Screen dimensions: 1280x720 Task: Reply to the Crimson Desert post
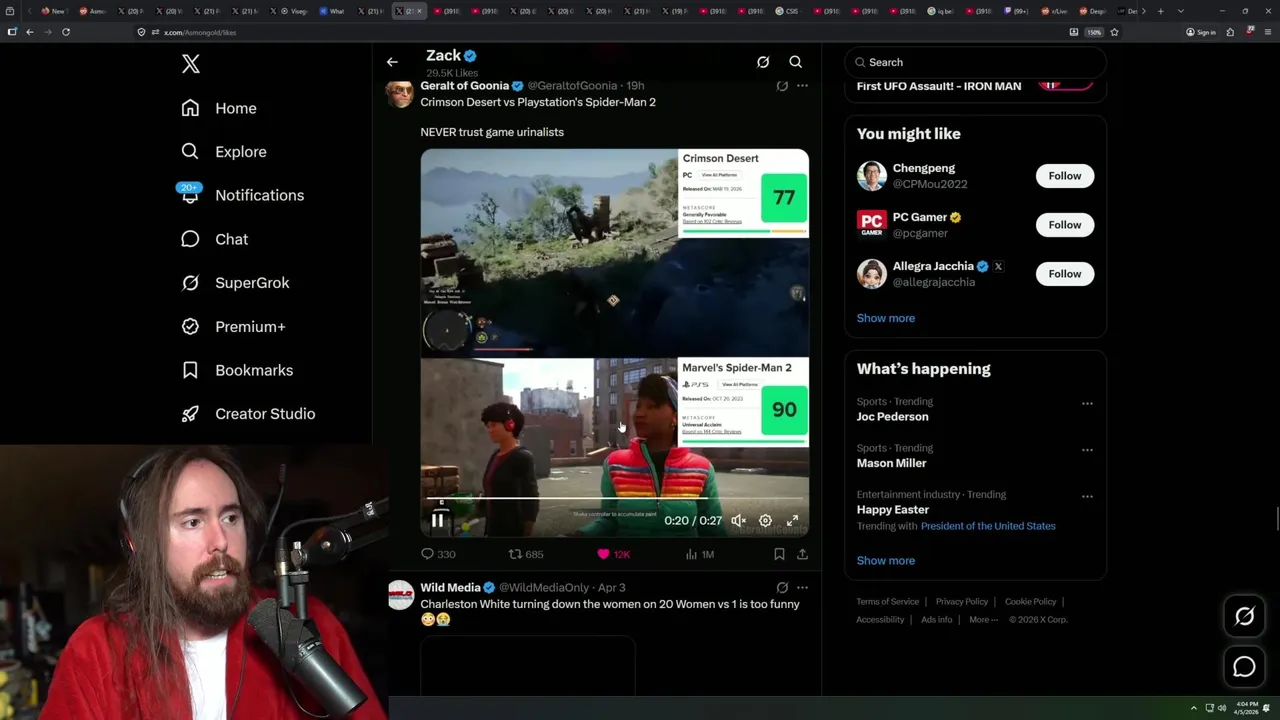click(x=438, y=554)
